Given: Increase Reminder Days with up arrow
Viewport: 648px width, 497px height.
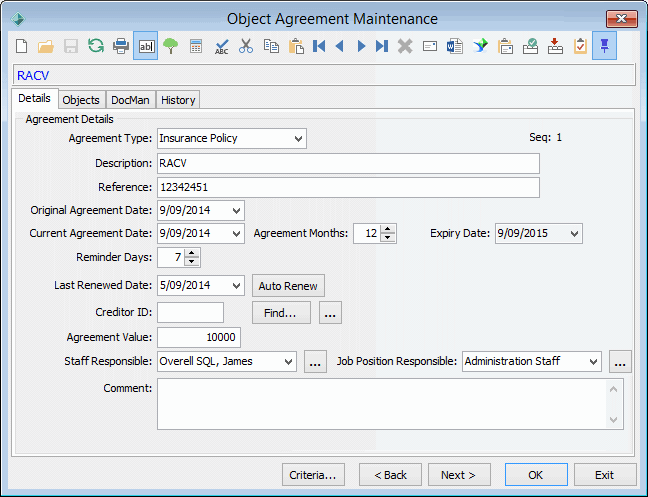Looking at the screenshot, I should 191,253.
